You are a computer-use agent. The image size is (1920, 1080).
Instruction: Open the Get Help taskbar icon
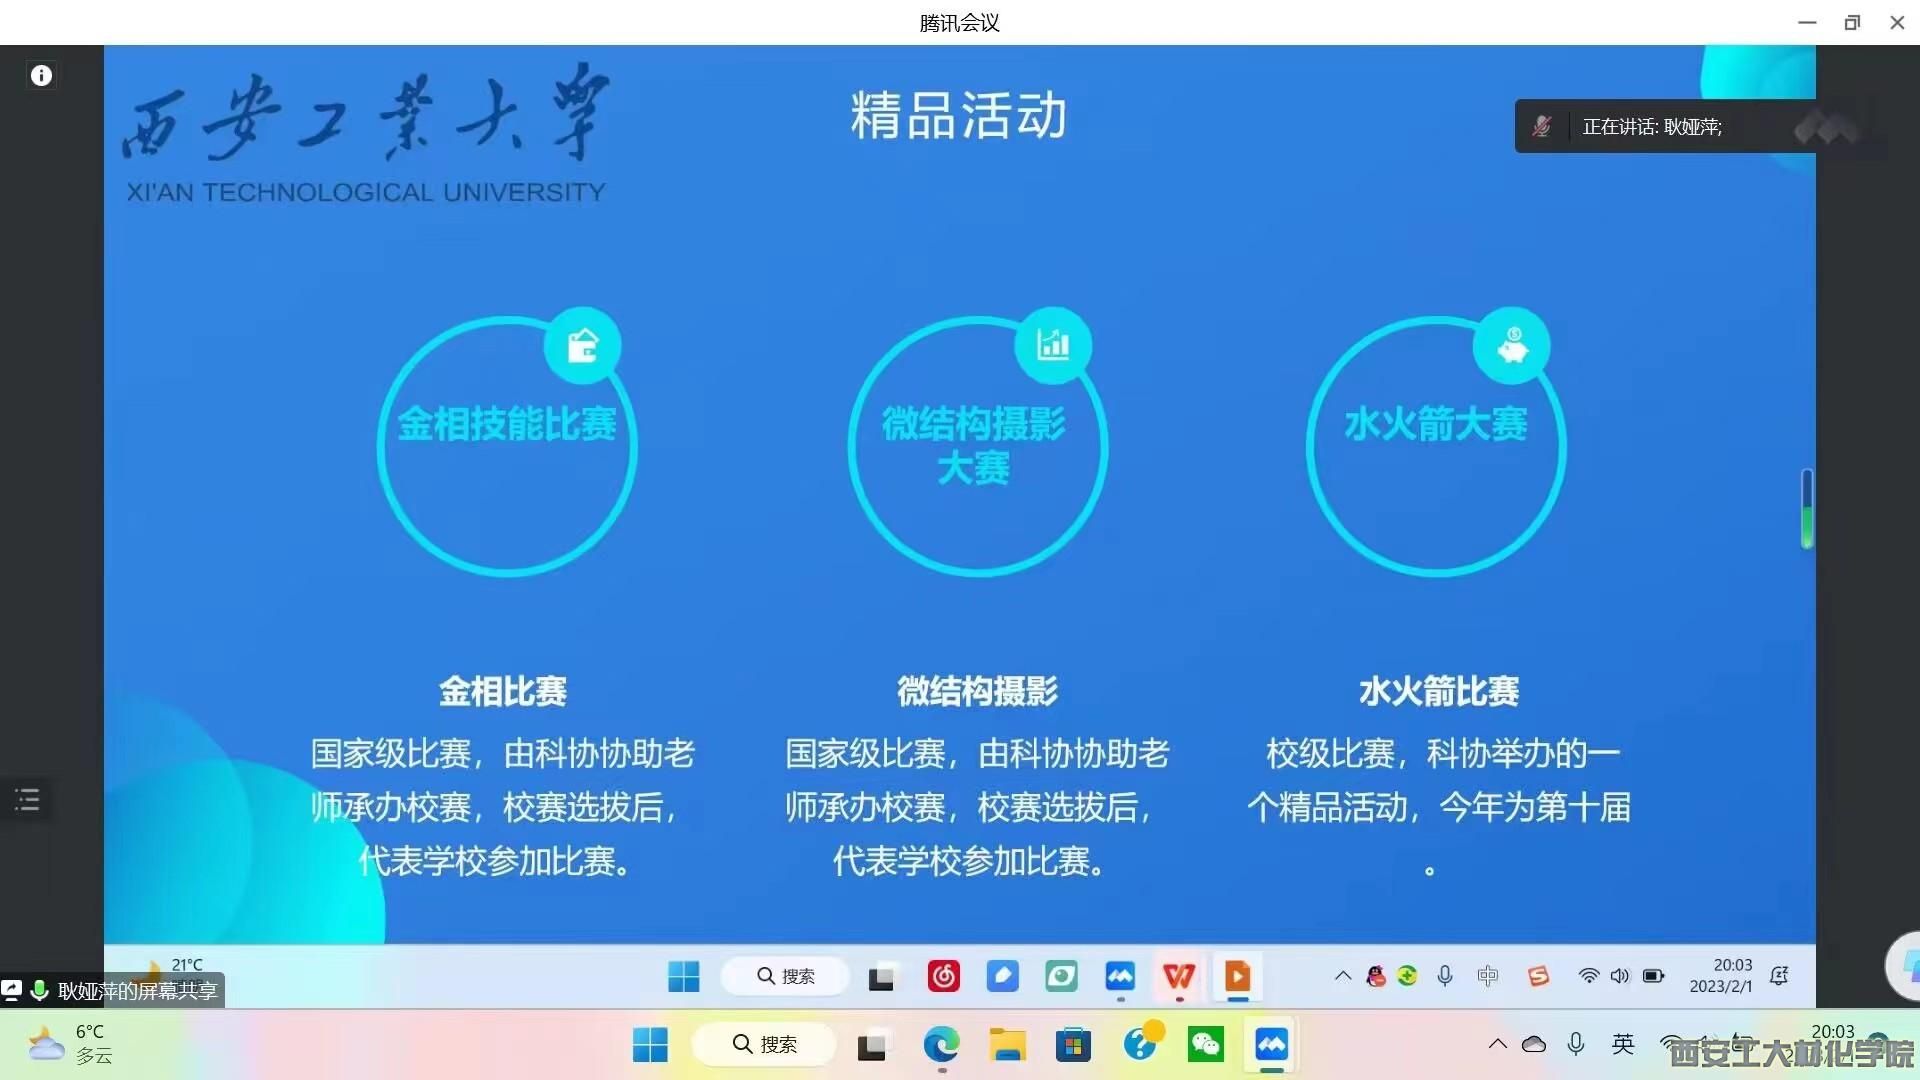coord(1139,1045)
